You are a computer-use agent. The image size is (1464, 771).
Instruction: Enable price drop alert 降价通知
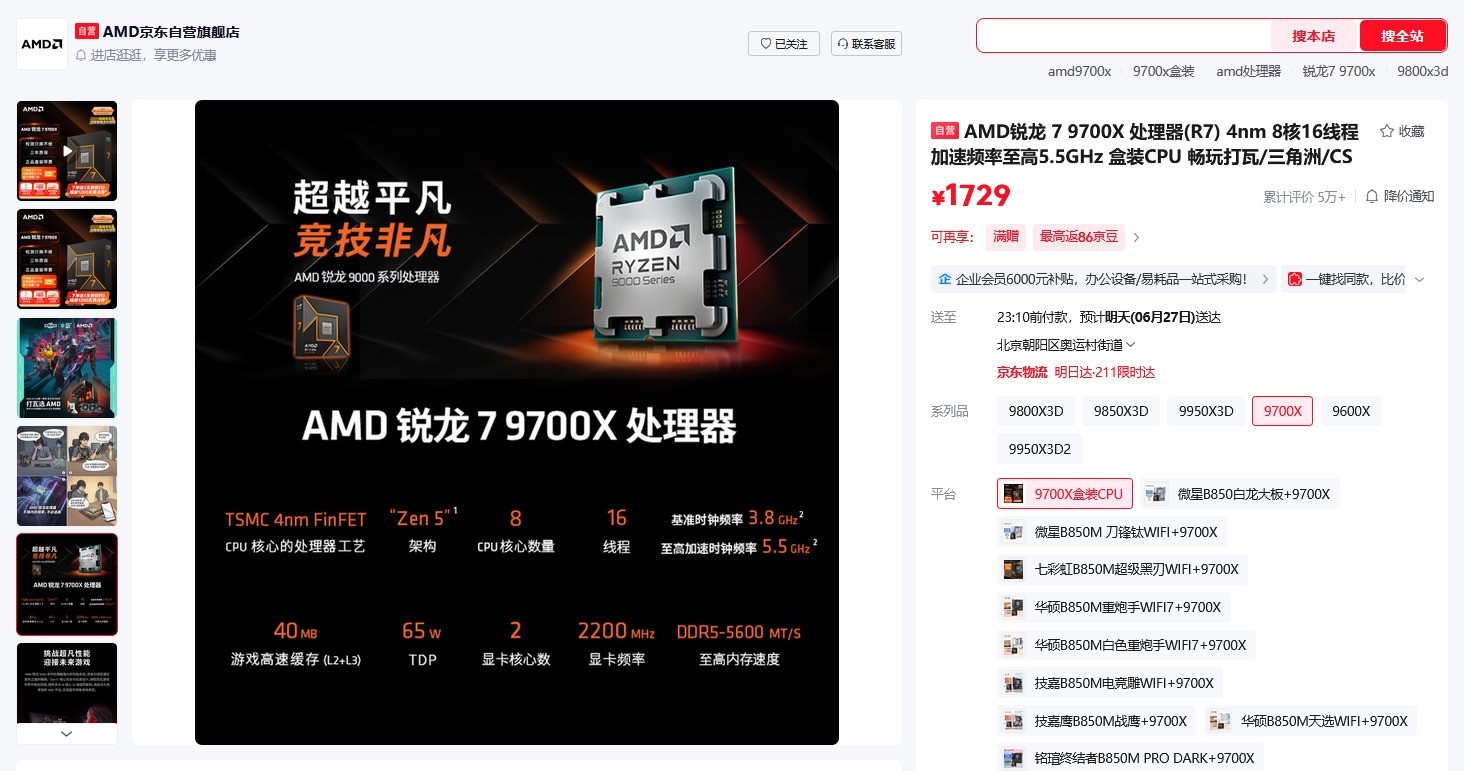pyautogui.click(x=1400, y=196)
